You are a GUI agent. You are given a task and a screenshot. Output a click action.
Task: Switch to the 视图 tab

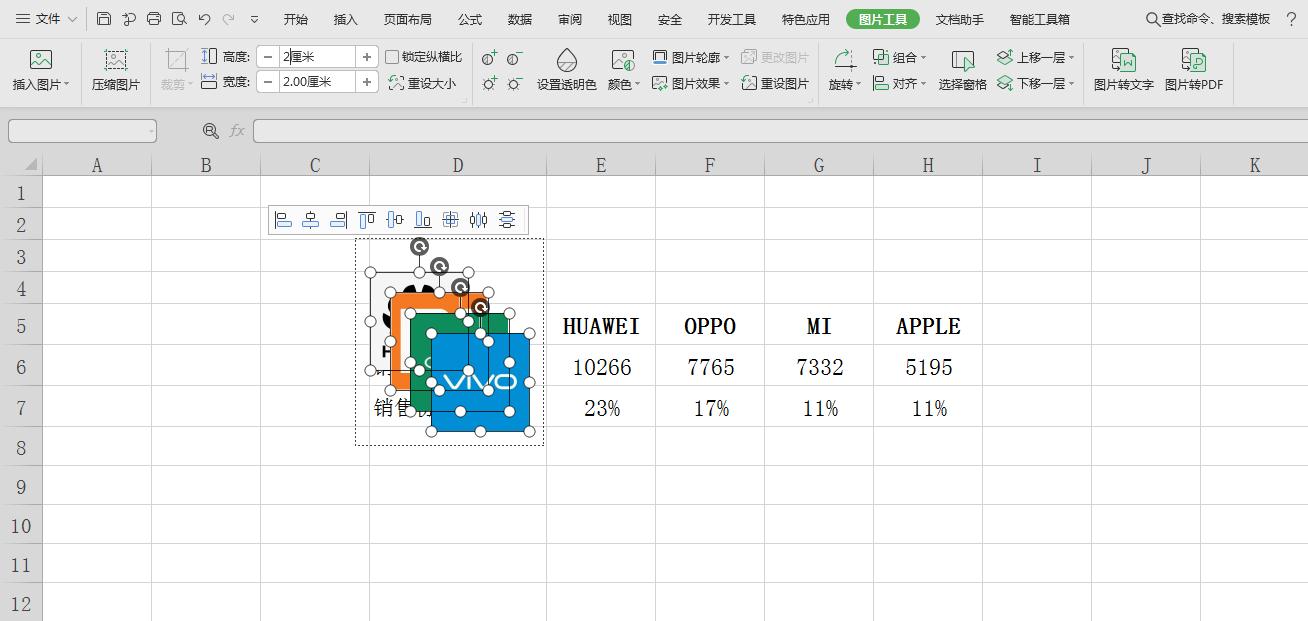620,19
